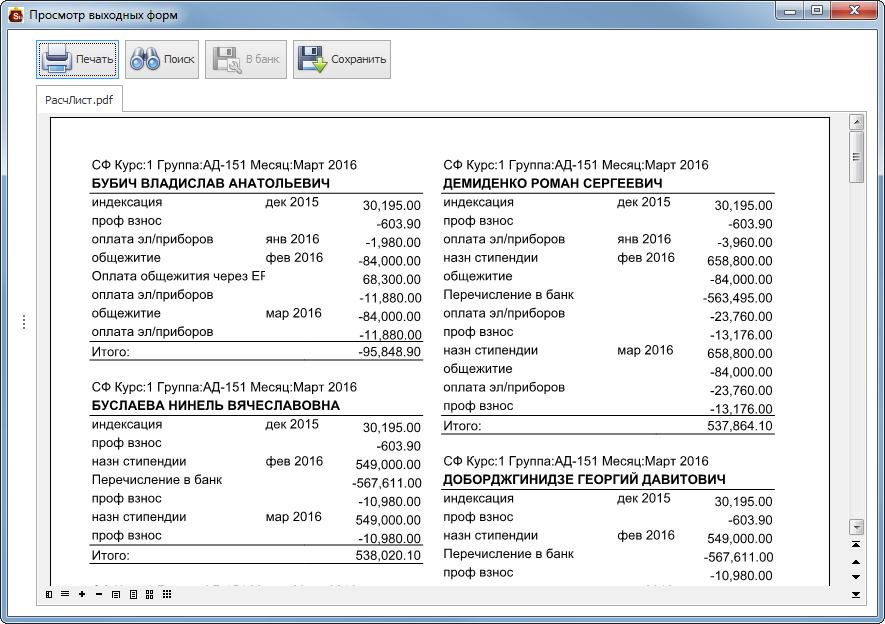
Task: Click 'янв 2016' in Бубич slip
Action: point(292,239)
